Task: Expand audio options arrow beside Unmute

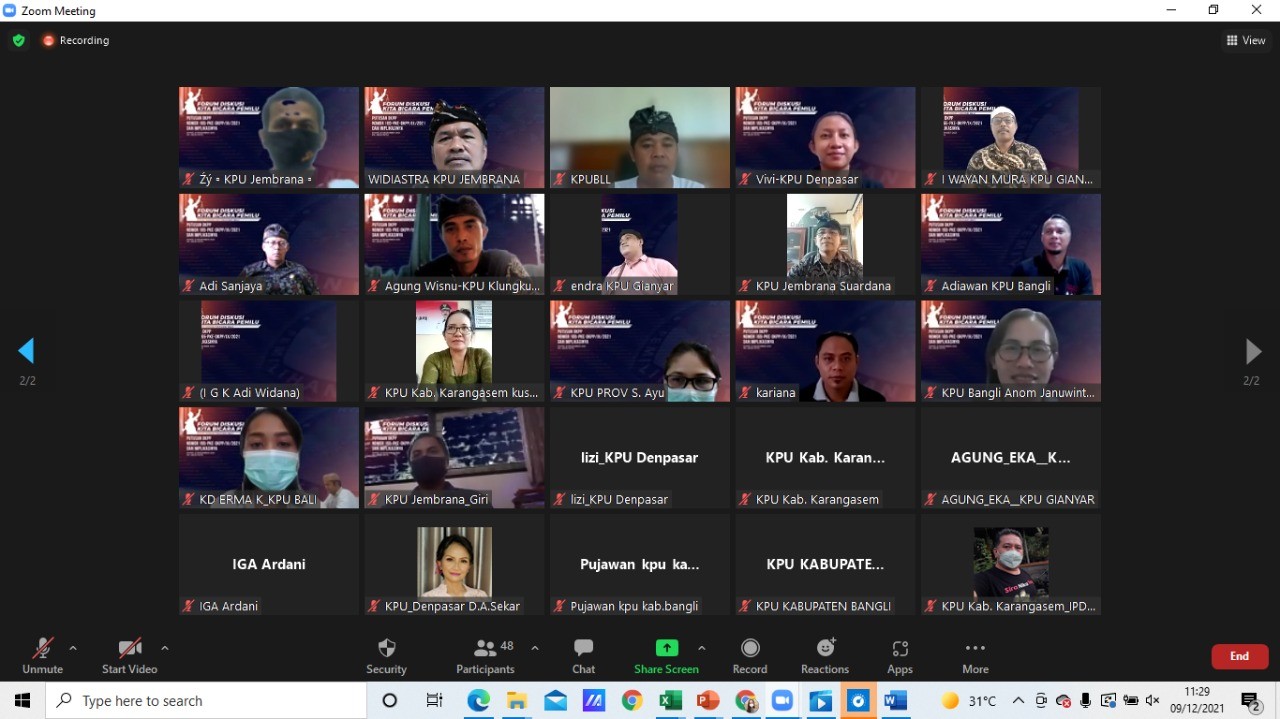Action: point(73,648)
